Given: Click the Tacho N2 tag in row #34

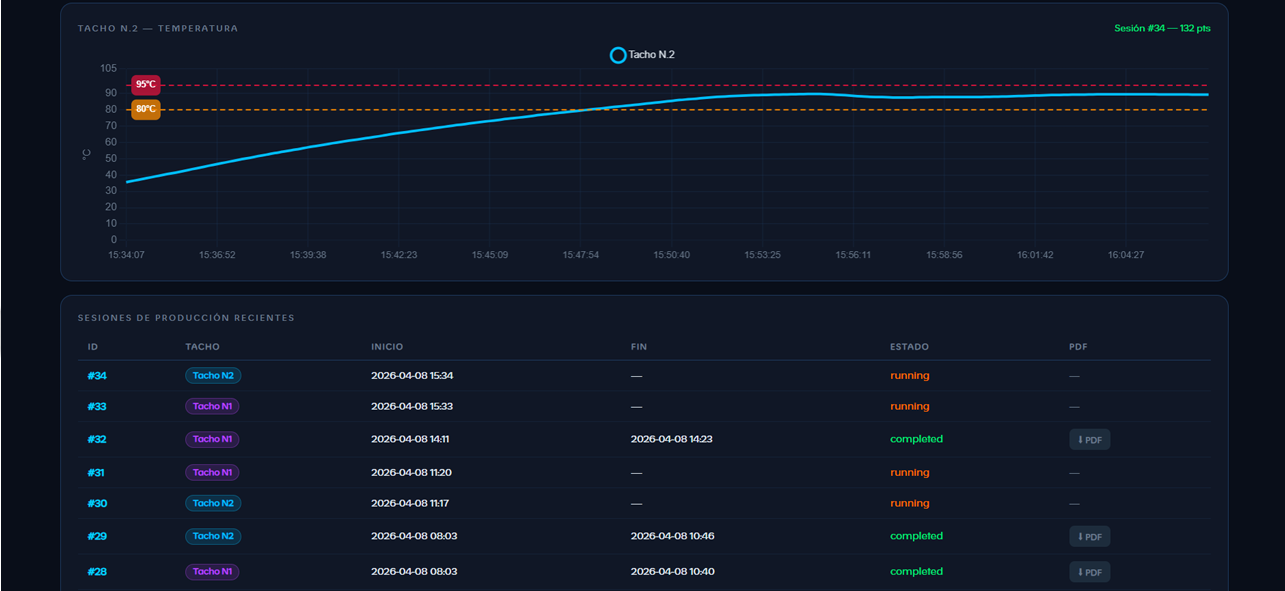Looking at the screenshot, I should point(213,376).
